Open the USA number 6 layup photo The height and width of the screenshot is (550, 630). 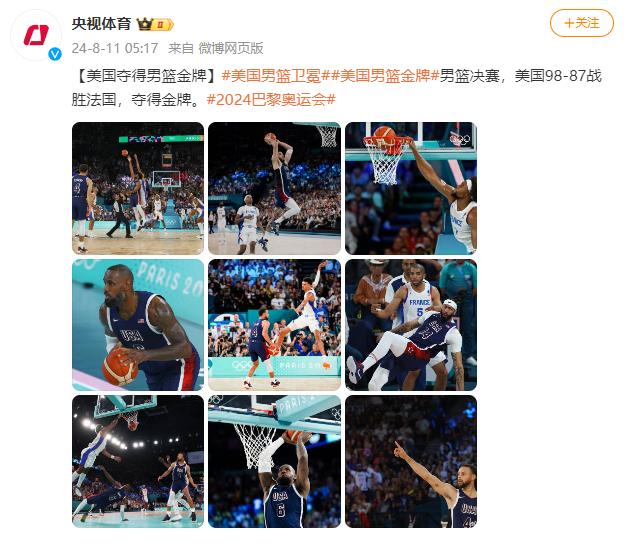pos(274,462)
